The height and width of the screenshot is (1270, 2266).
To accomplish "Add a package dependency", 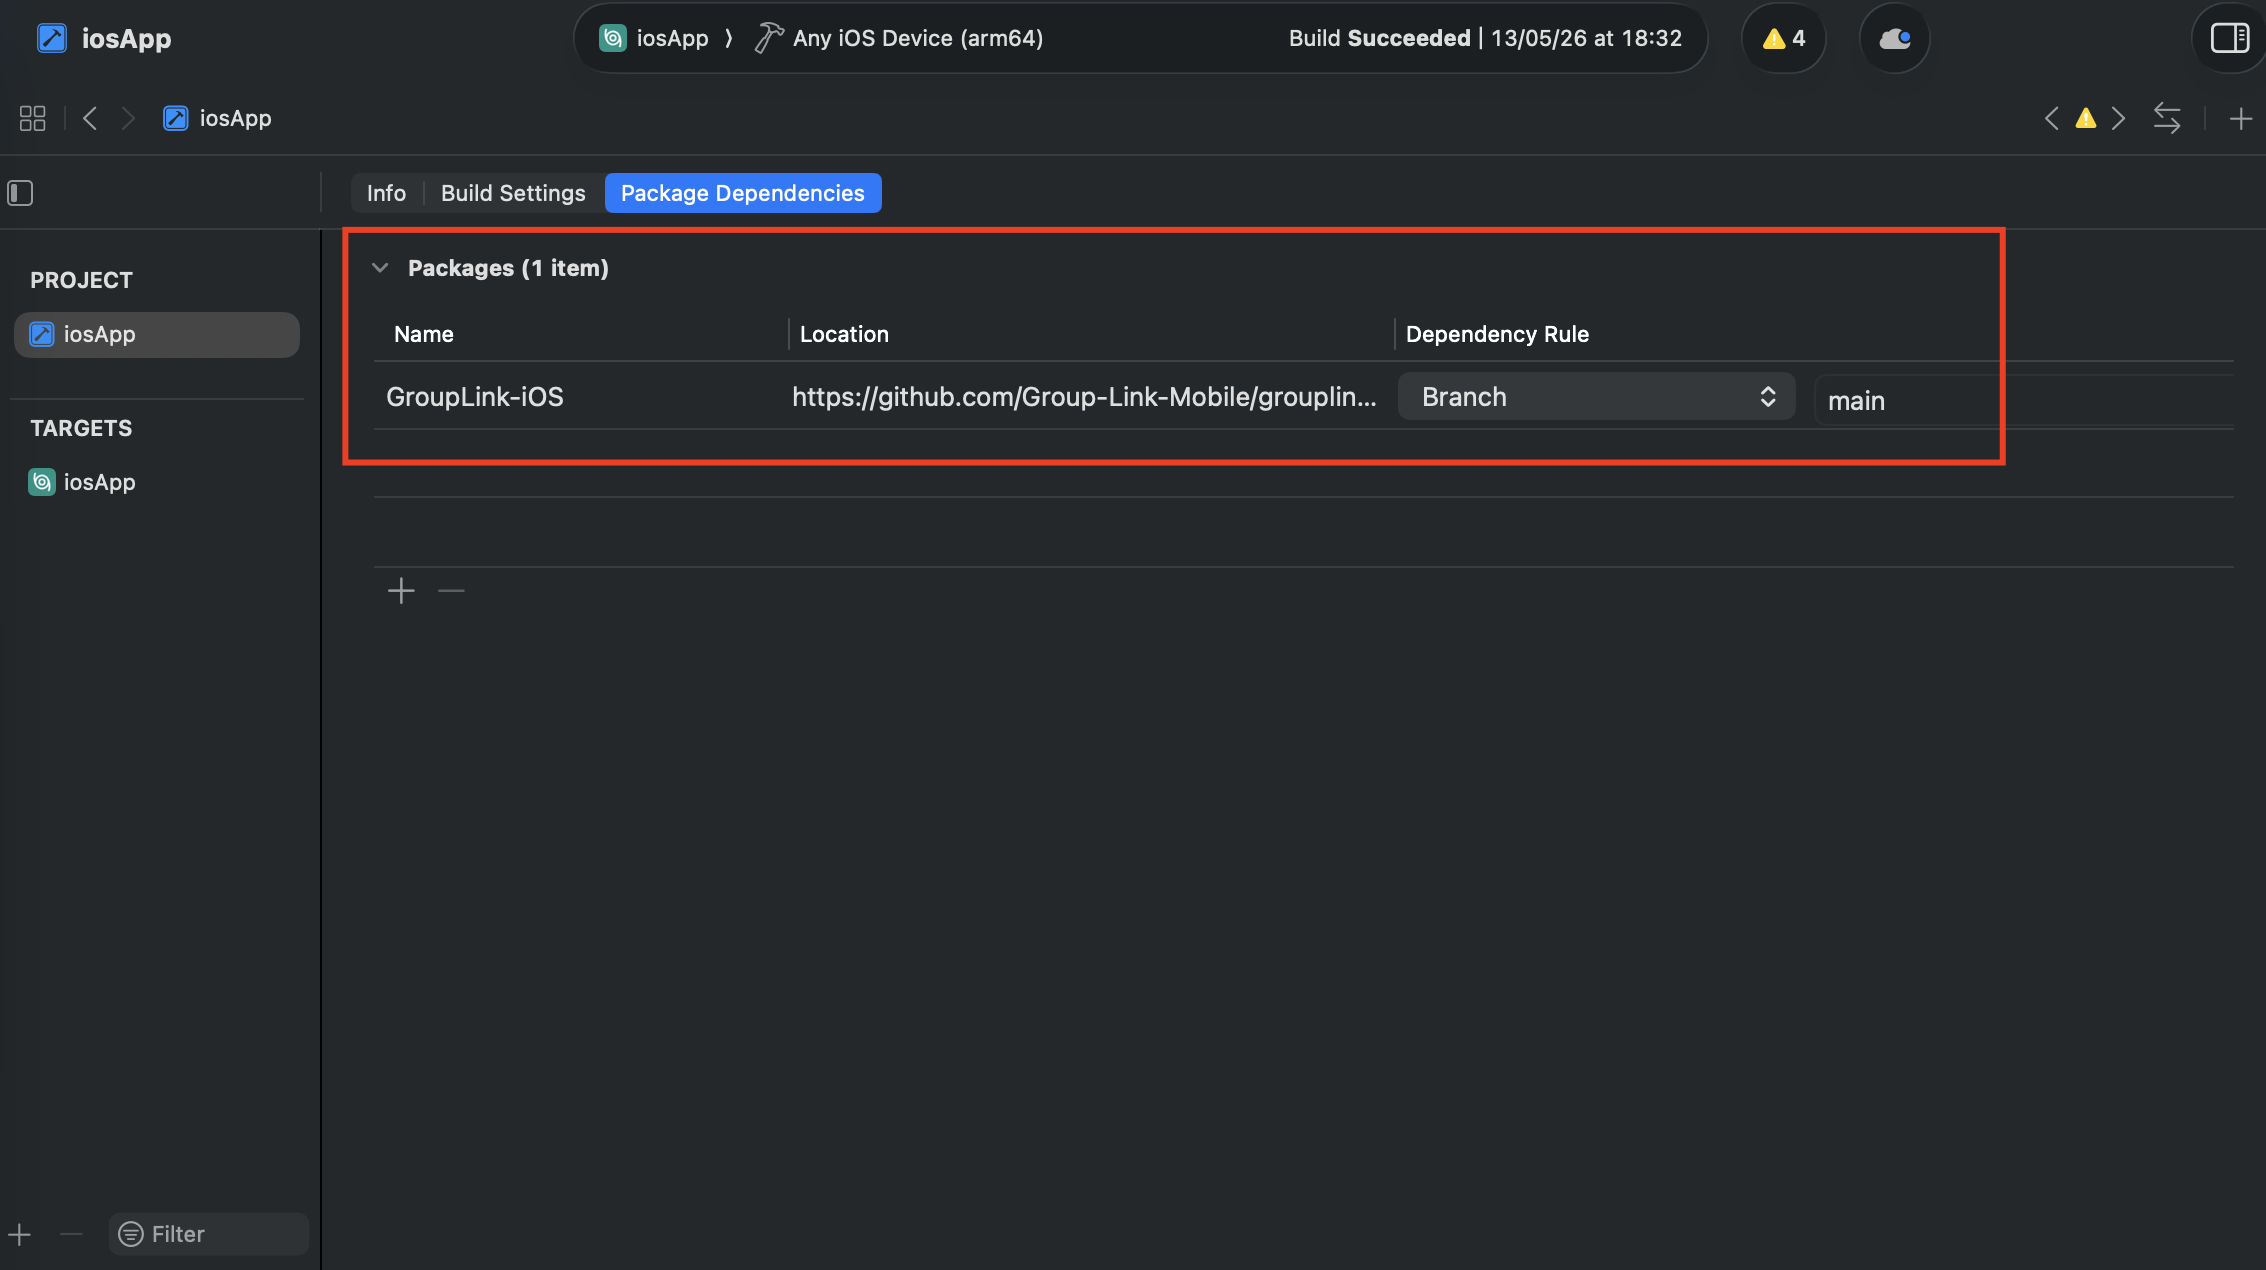I will [401, 591].
